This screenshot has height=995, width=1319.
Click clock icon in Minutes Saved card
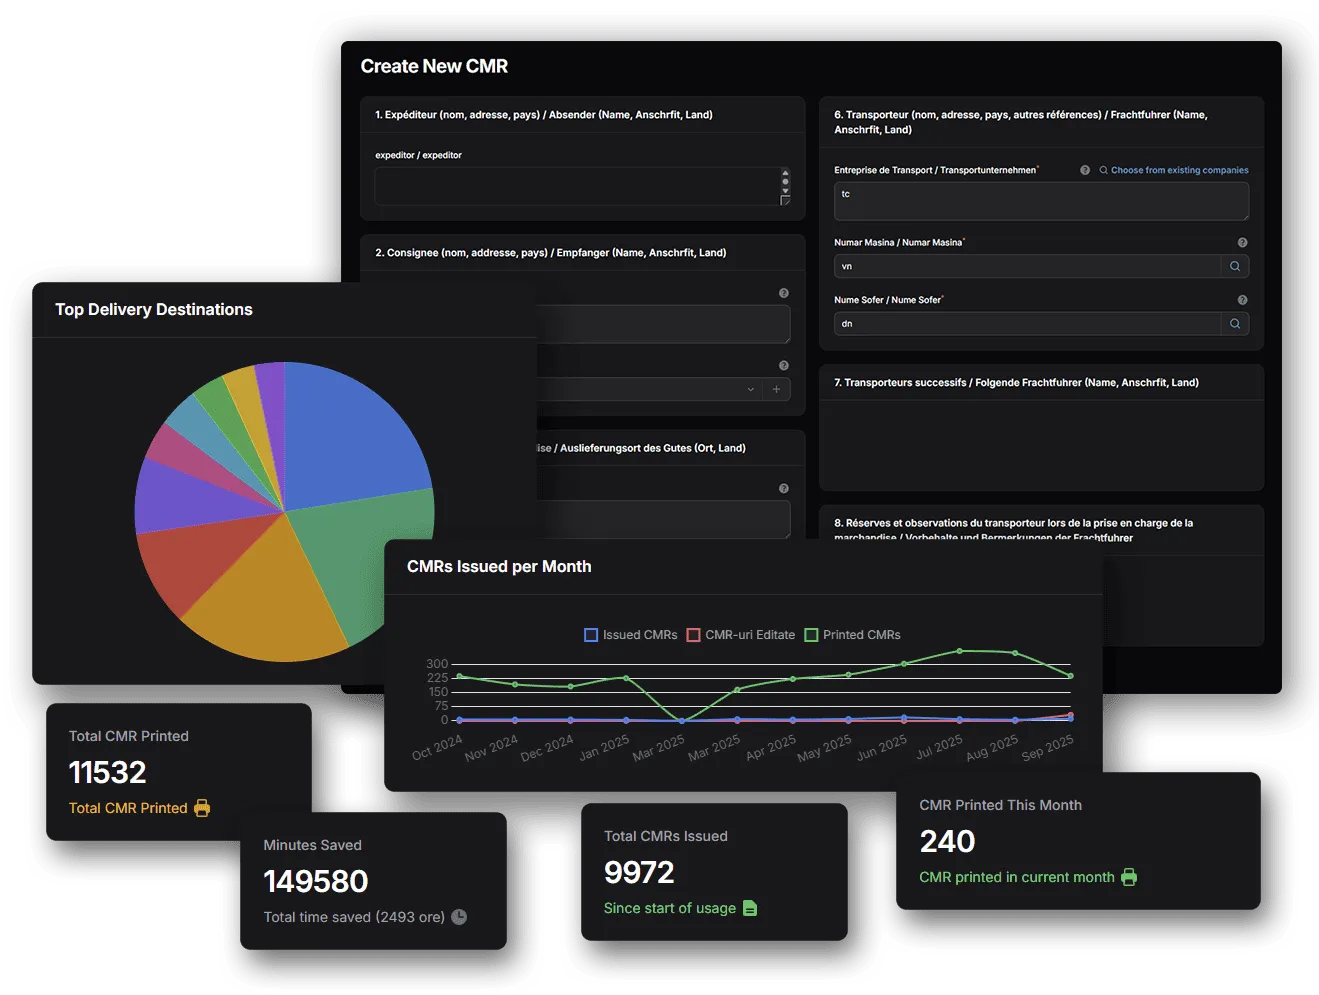459,917
